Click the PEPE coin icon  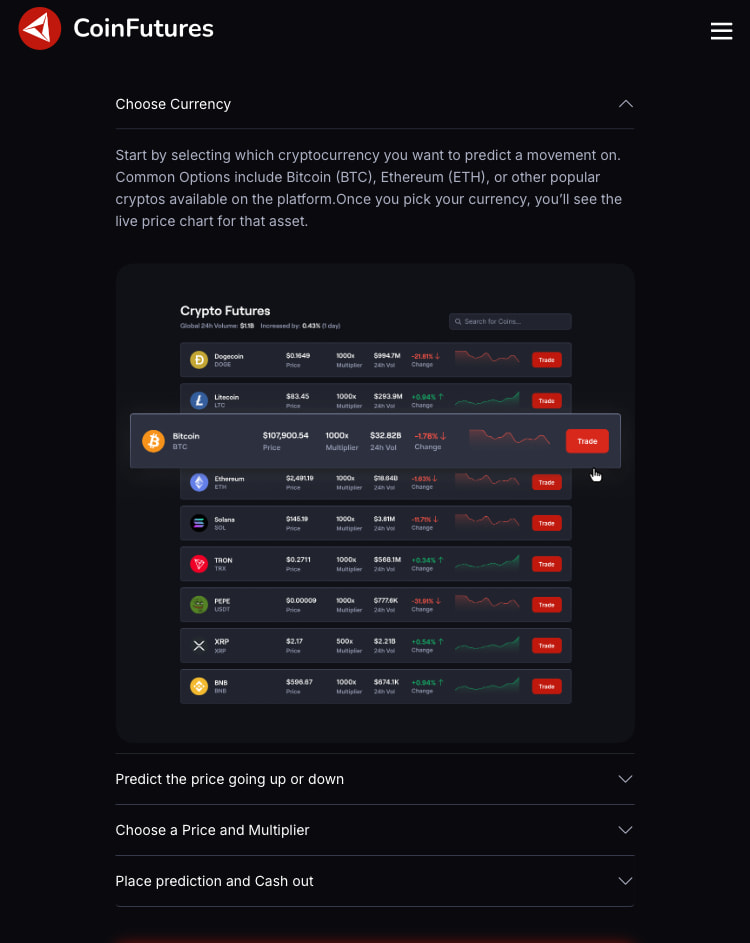197,604
